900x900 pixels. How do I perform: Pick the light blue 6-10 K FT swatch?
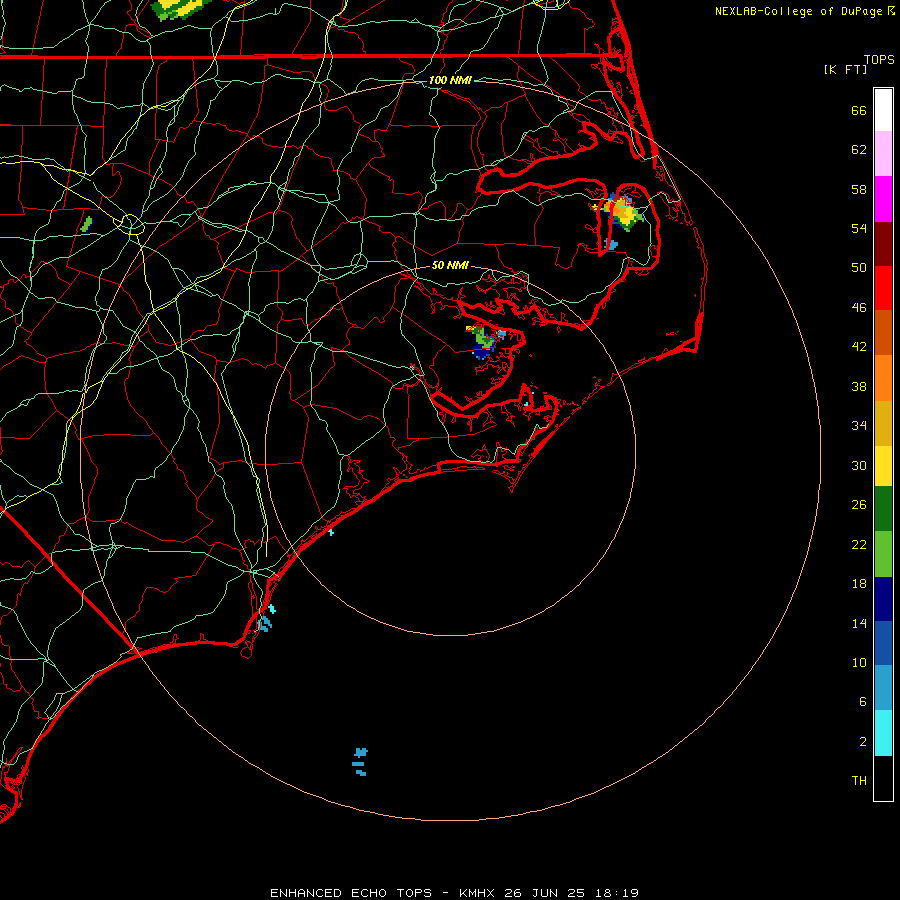pyautogui.click(x=883, y=688)
